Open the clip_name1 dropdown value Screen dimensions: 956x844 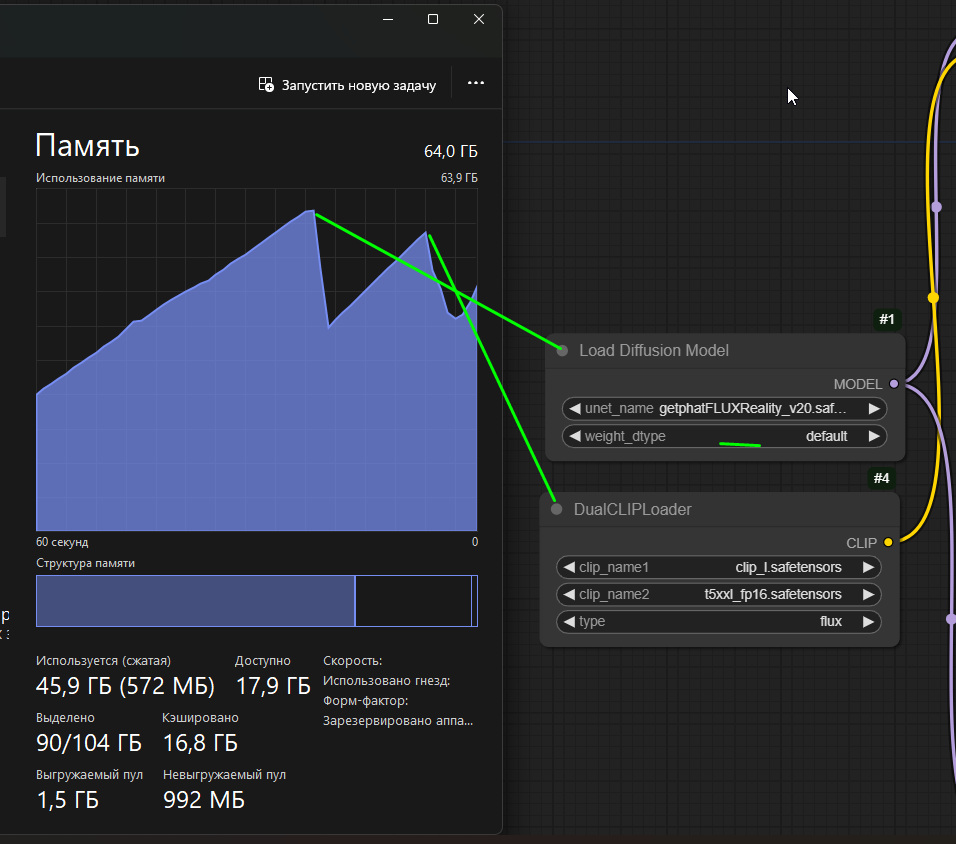(788, 568)
